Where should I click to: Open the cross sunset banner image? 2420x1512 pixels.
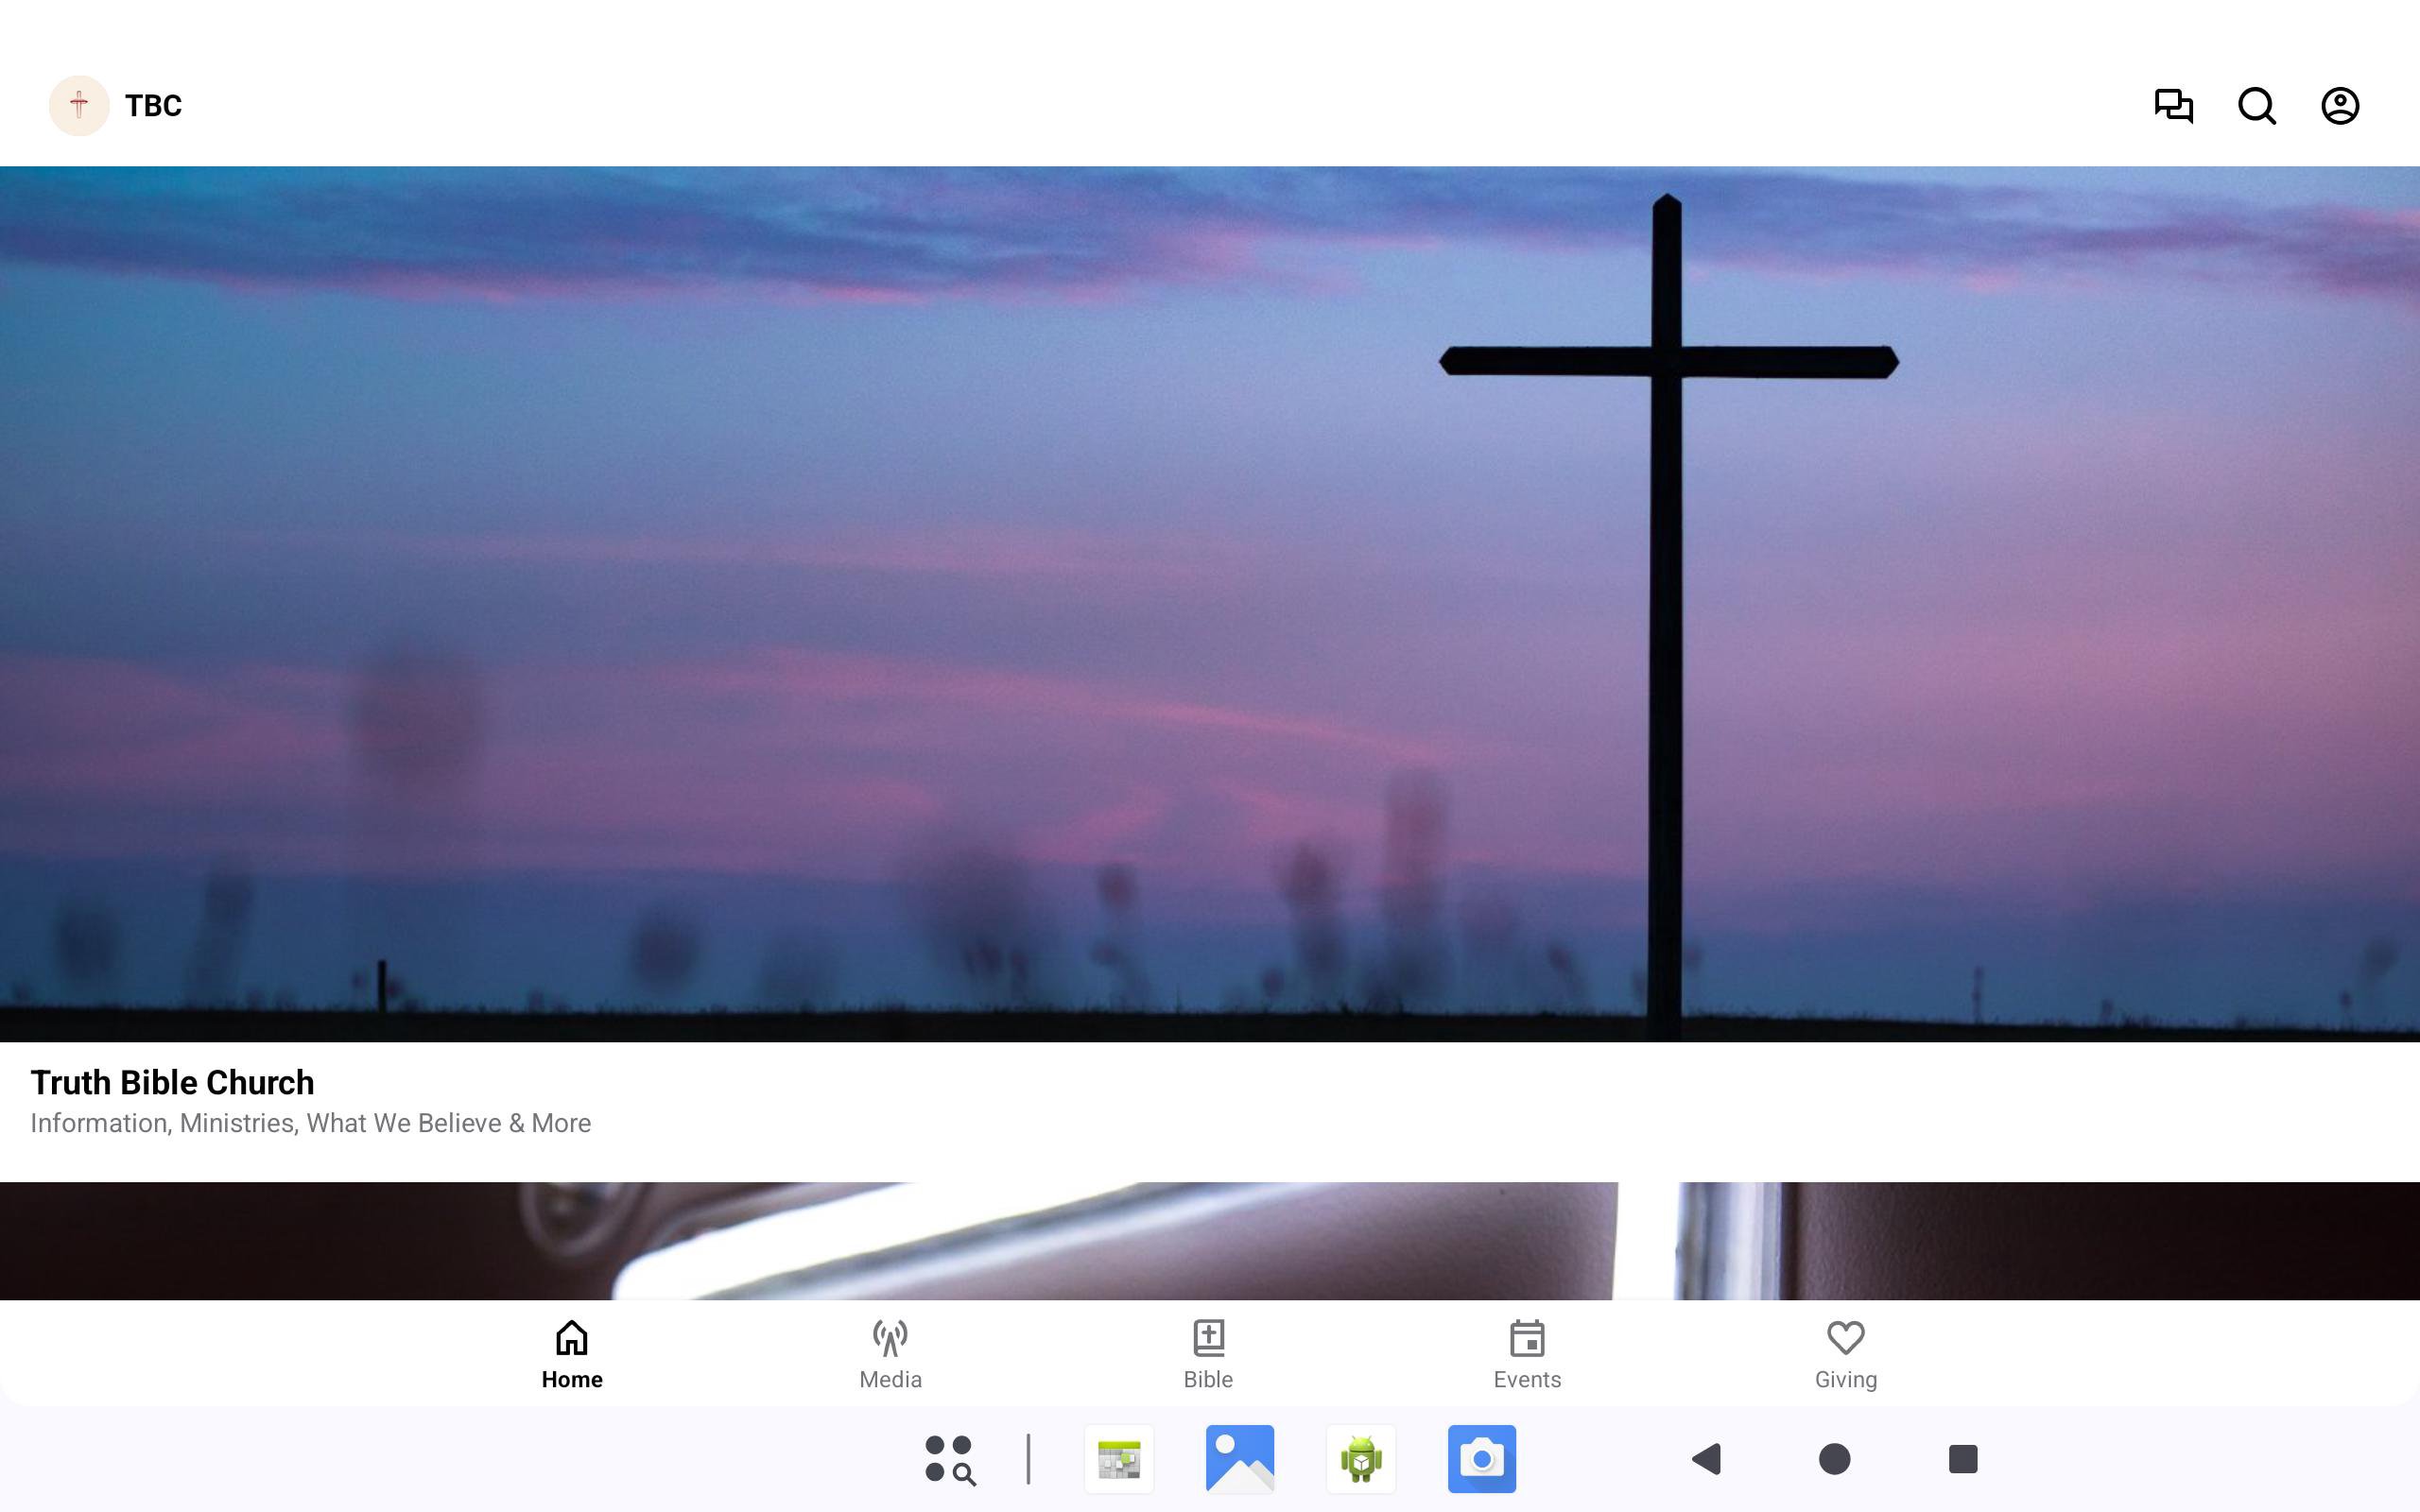pos(1210,604)
